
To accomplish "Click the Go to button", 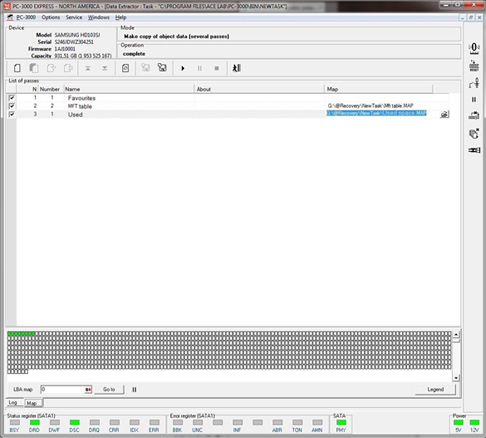I will tap(109, 389).
